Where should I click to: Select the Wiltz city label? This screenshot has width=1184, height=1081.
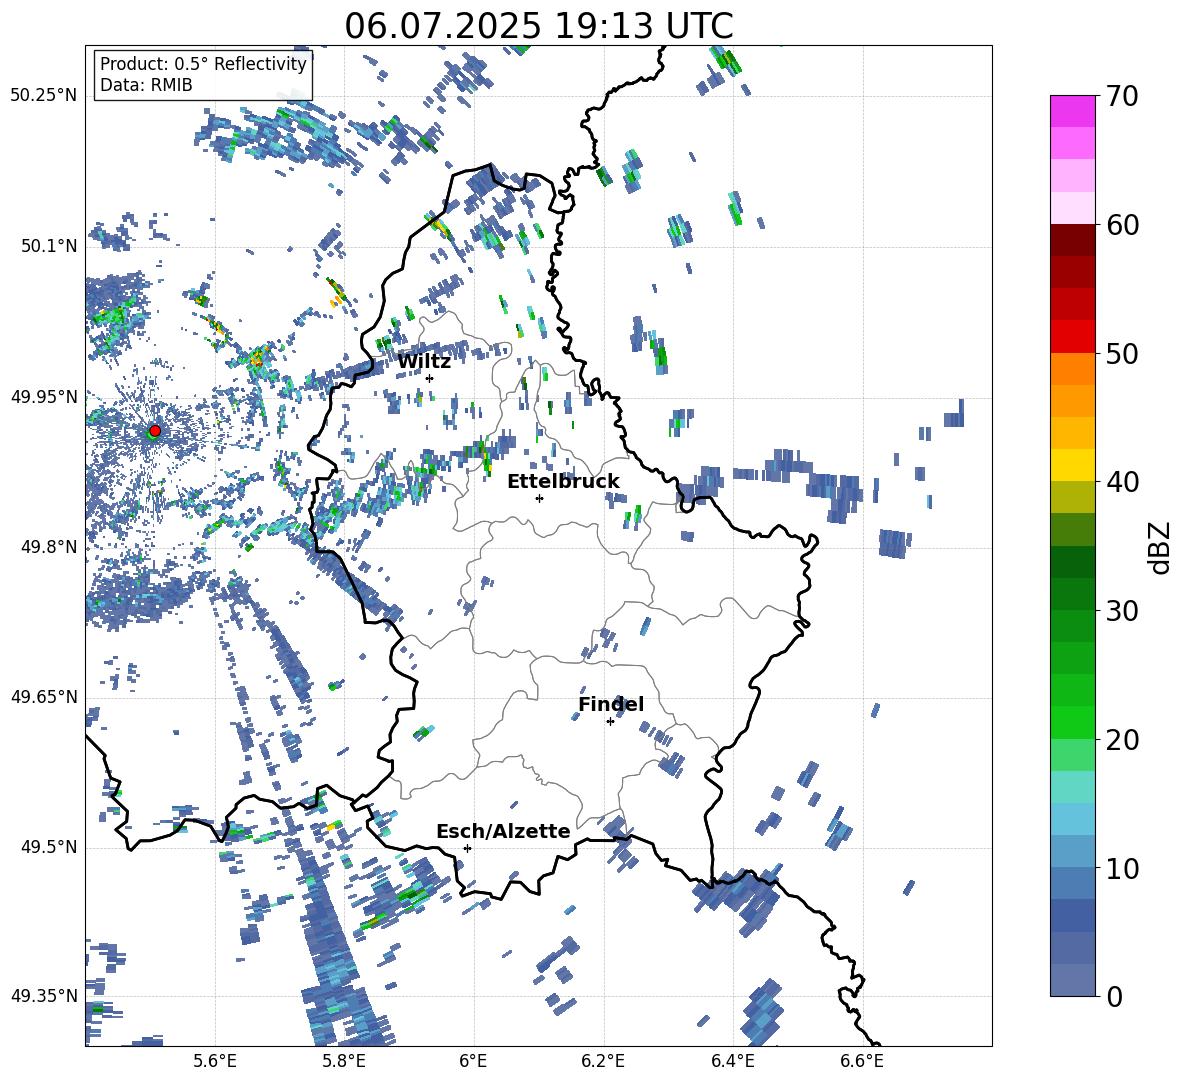424,362
